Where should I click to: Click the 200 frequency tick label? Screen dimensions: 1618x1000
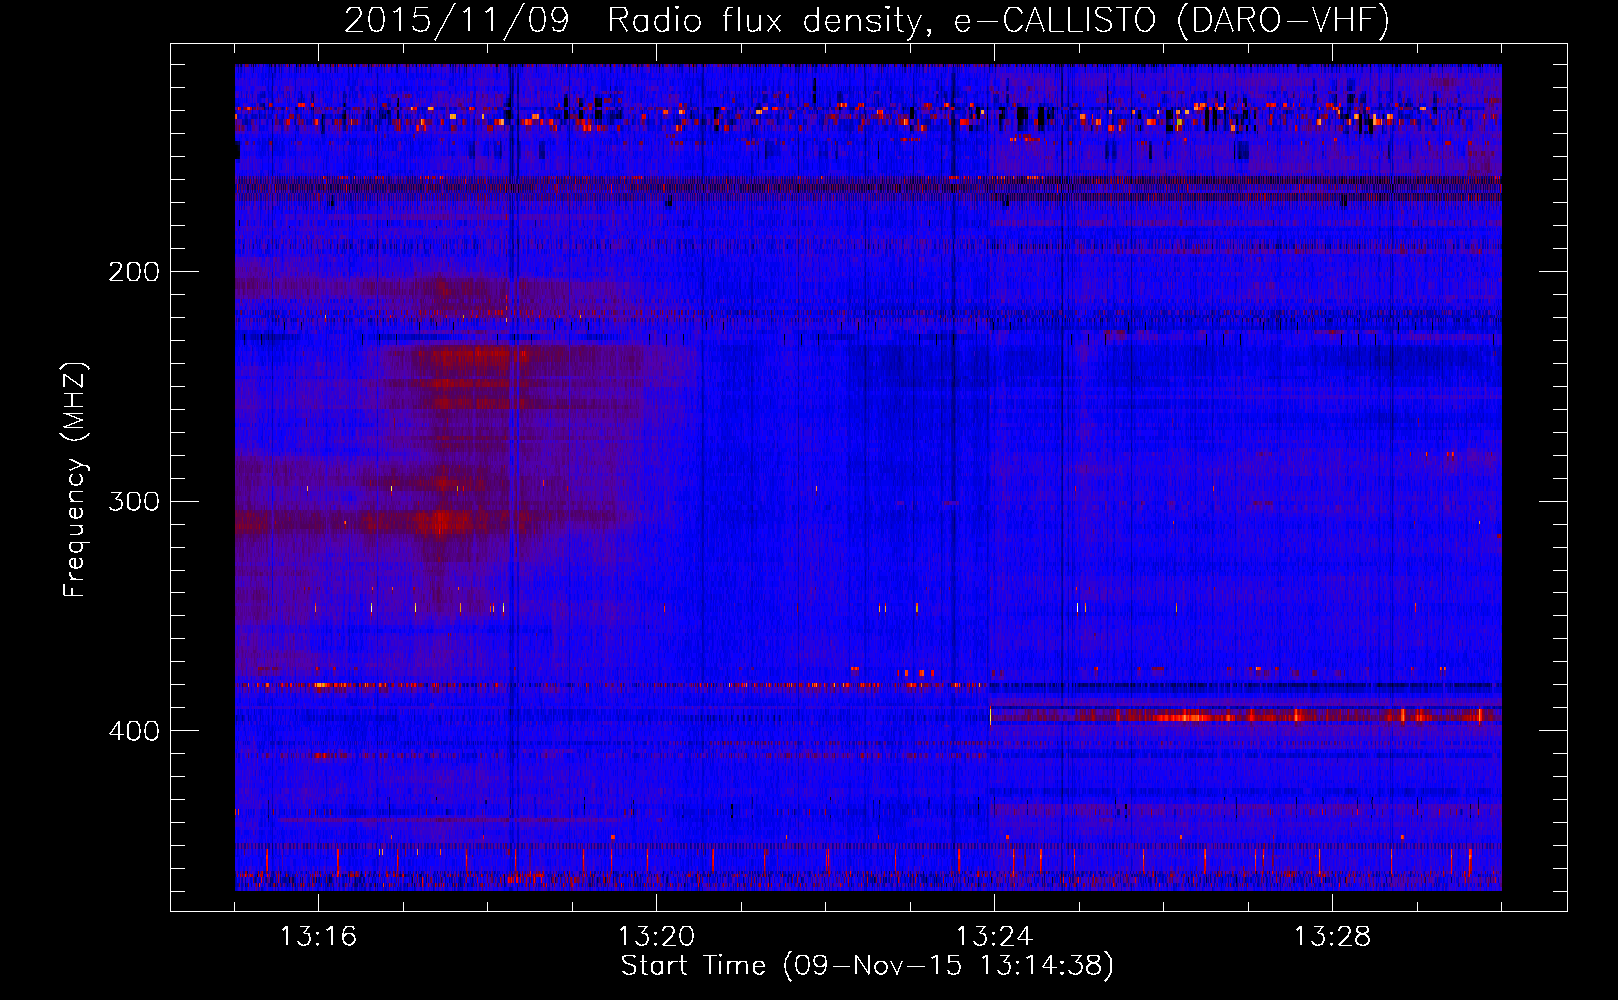pos(134,272)
